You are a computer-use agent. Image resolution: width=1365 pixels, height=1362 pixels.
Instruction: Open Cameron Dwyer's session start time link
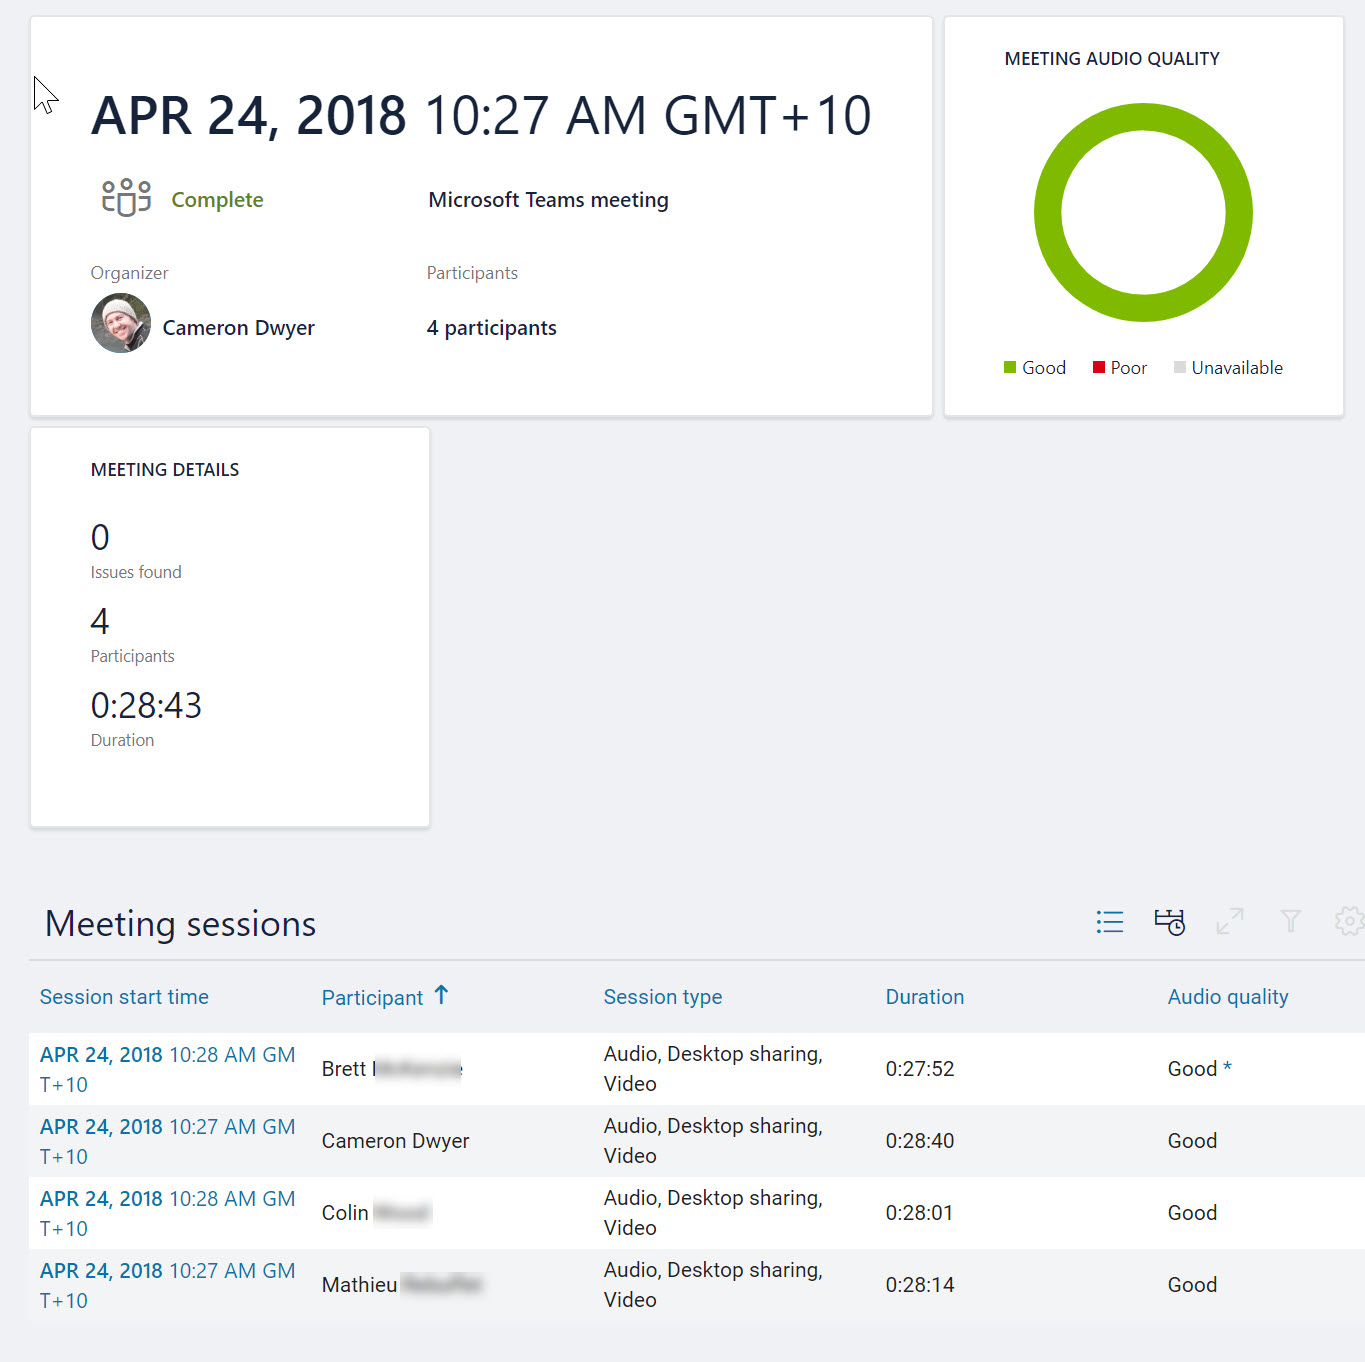167,1141
